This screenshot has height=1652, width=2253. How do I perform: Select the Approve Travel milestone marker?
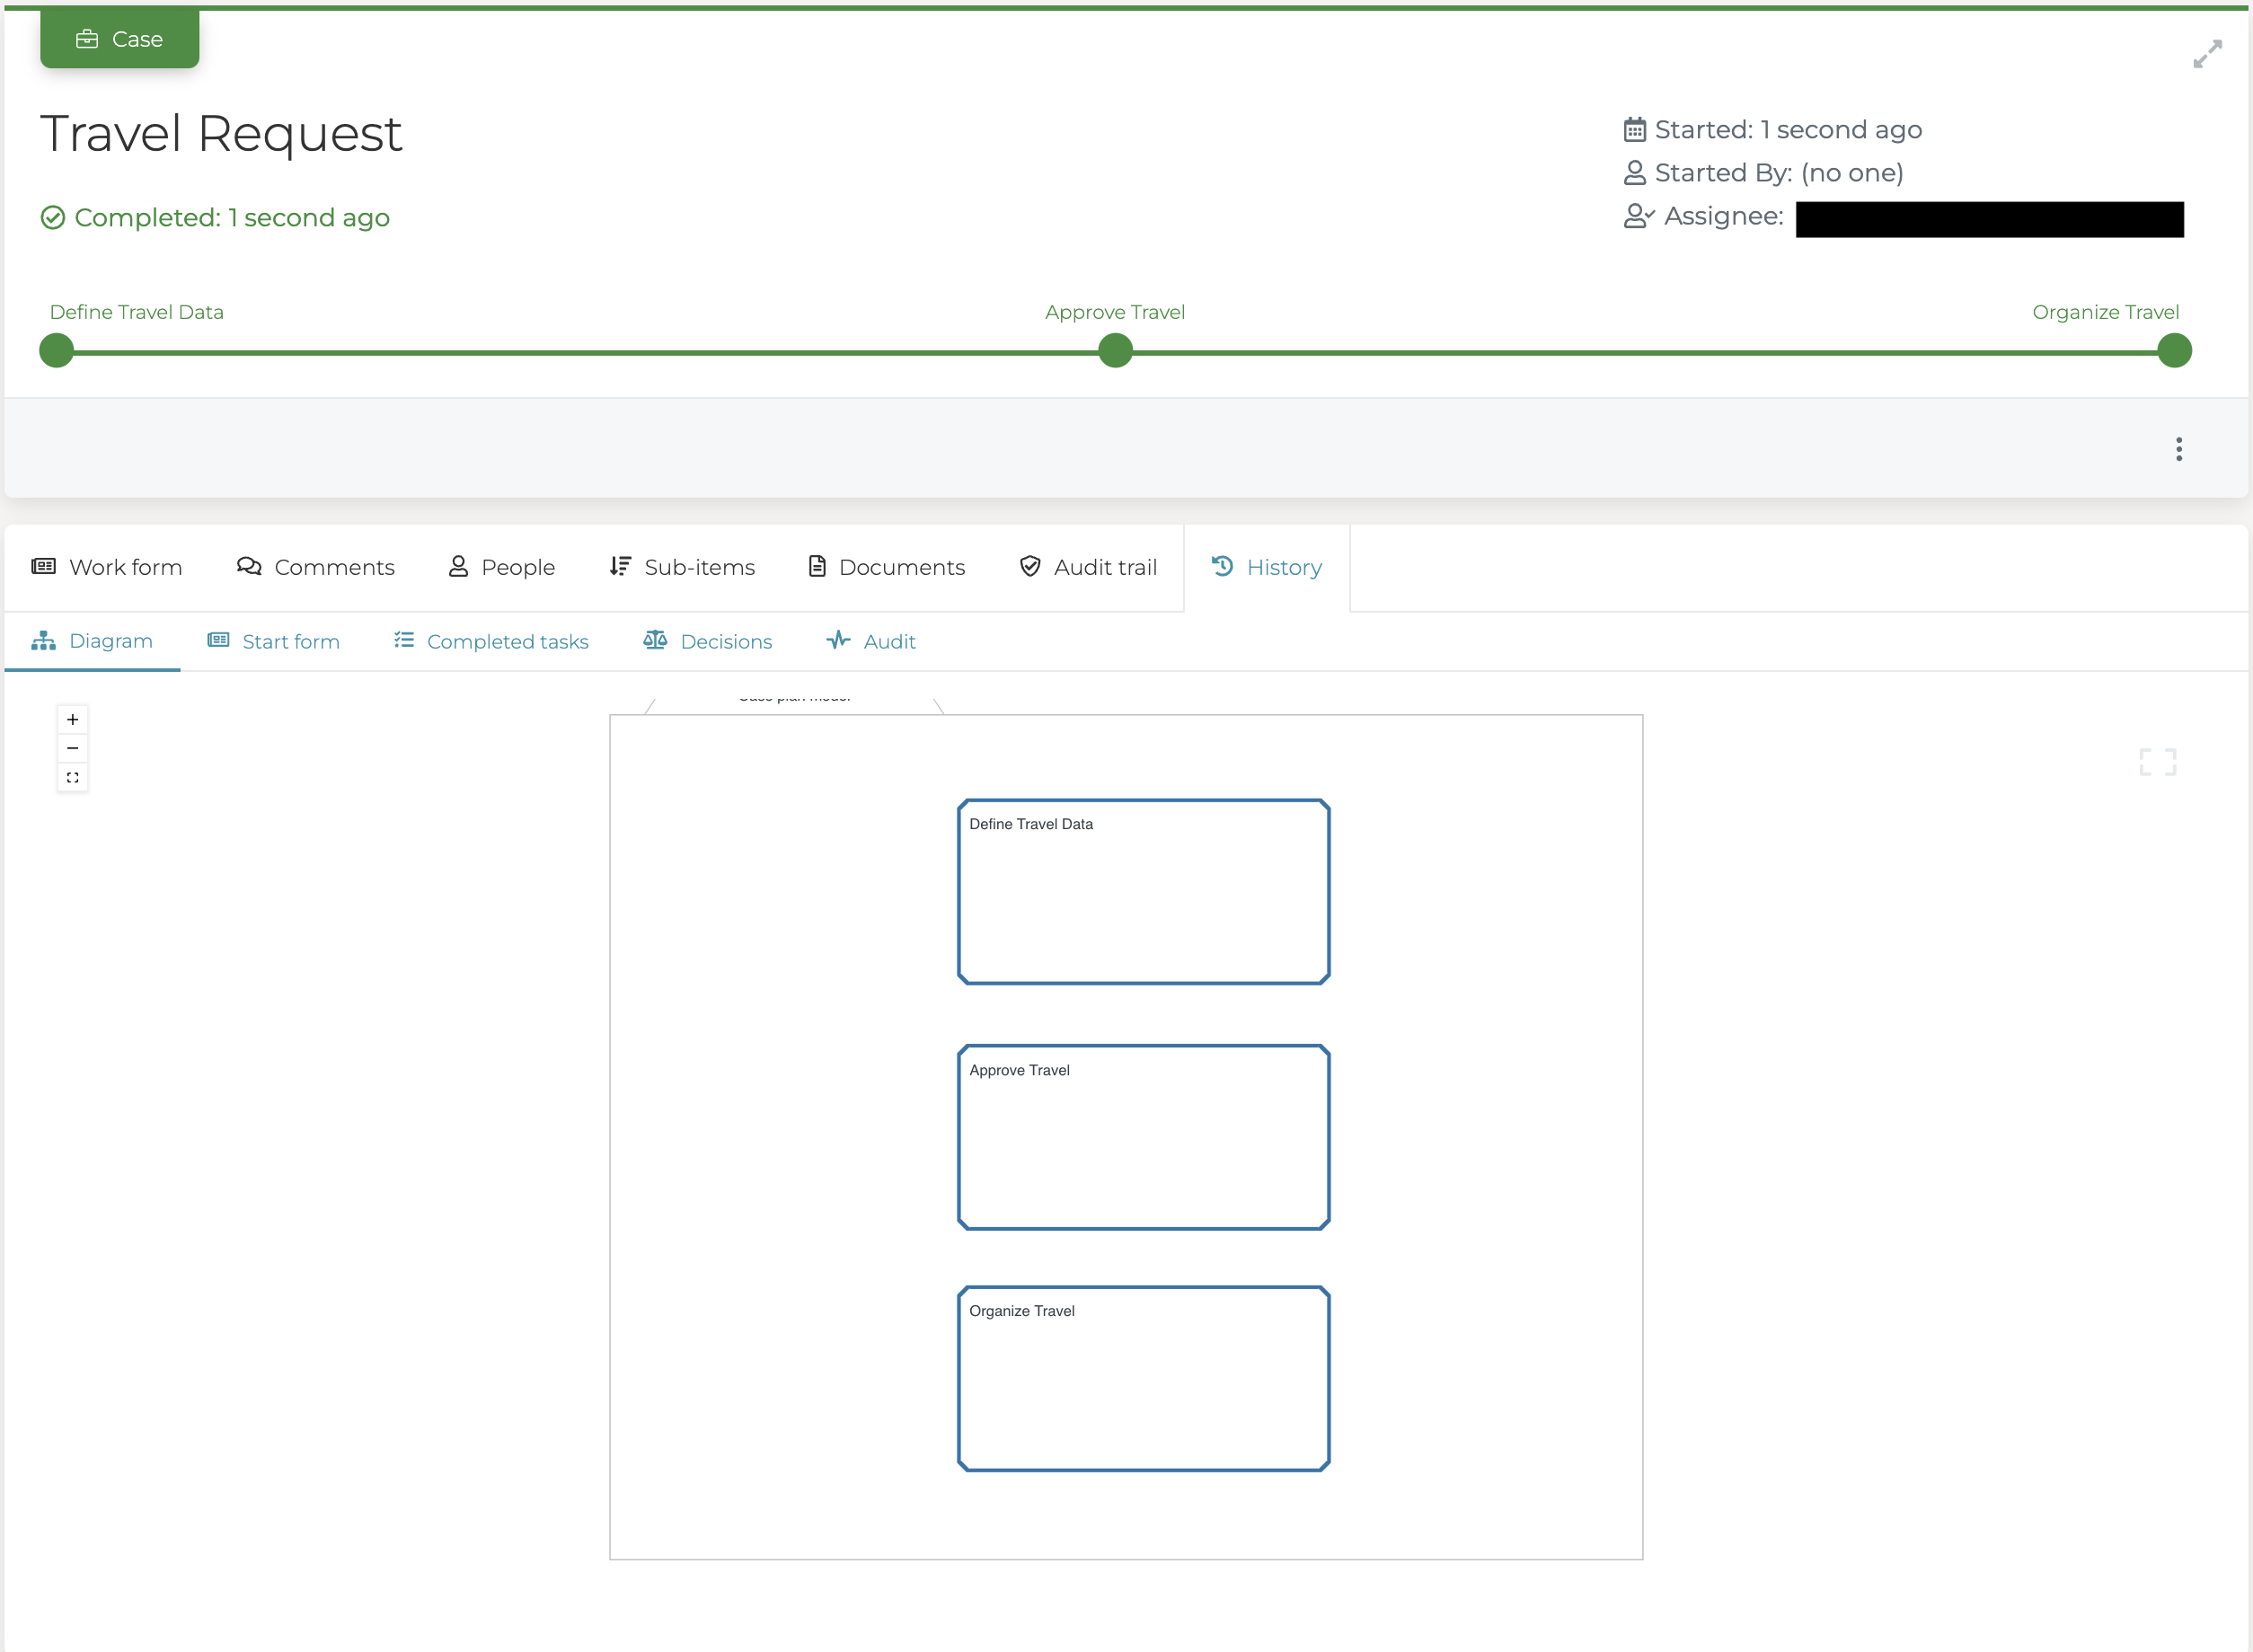click(1114, 350)
